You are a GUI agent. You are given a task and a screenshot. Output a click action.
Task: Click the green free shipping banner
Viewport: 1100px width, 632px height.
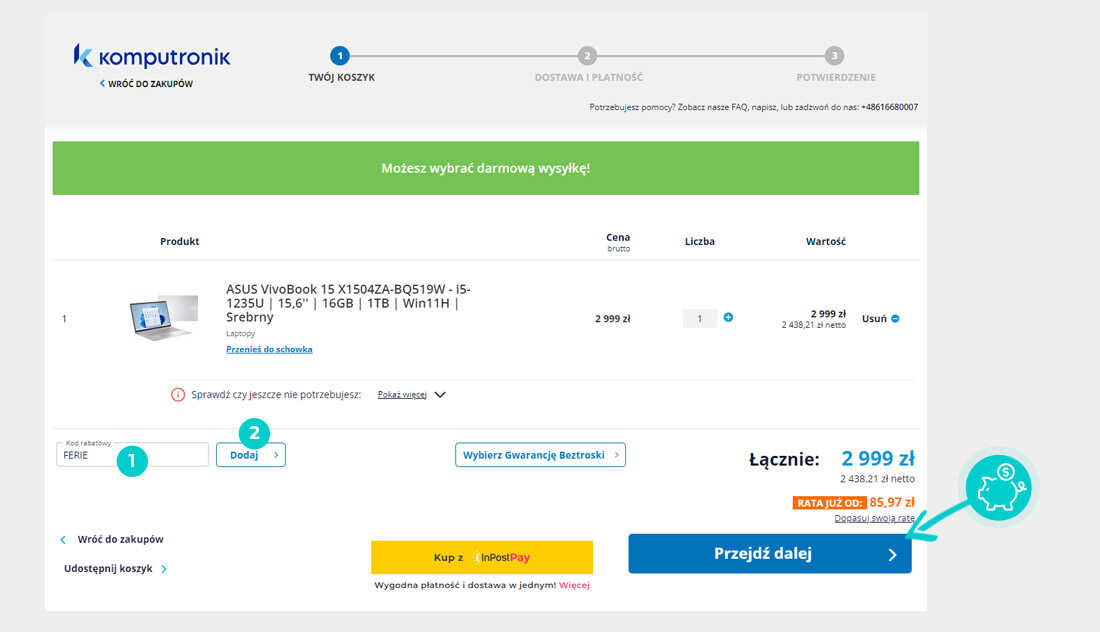point(485,168)
